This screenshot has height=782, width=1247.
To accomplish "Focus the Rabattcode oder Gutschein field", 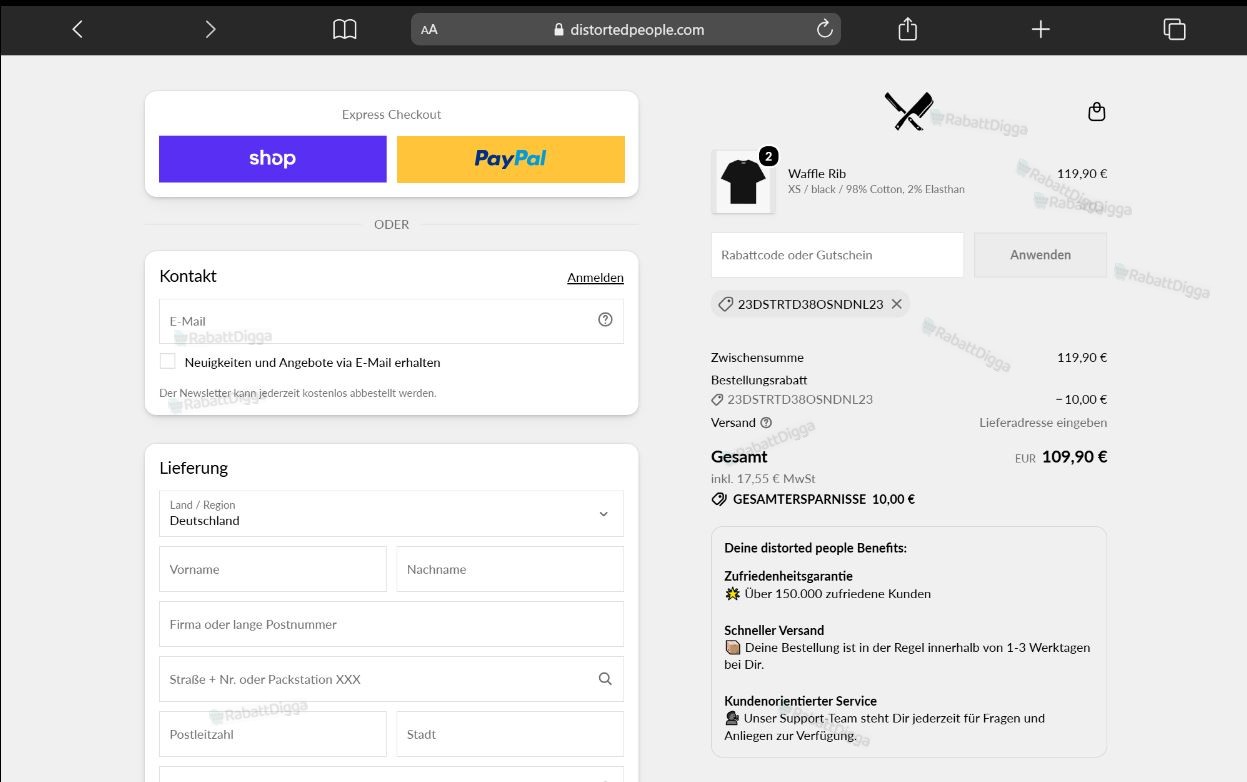I will point(837,255).
